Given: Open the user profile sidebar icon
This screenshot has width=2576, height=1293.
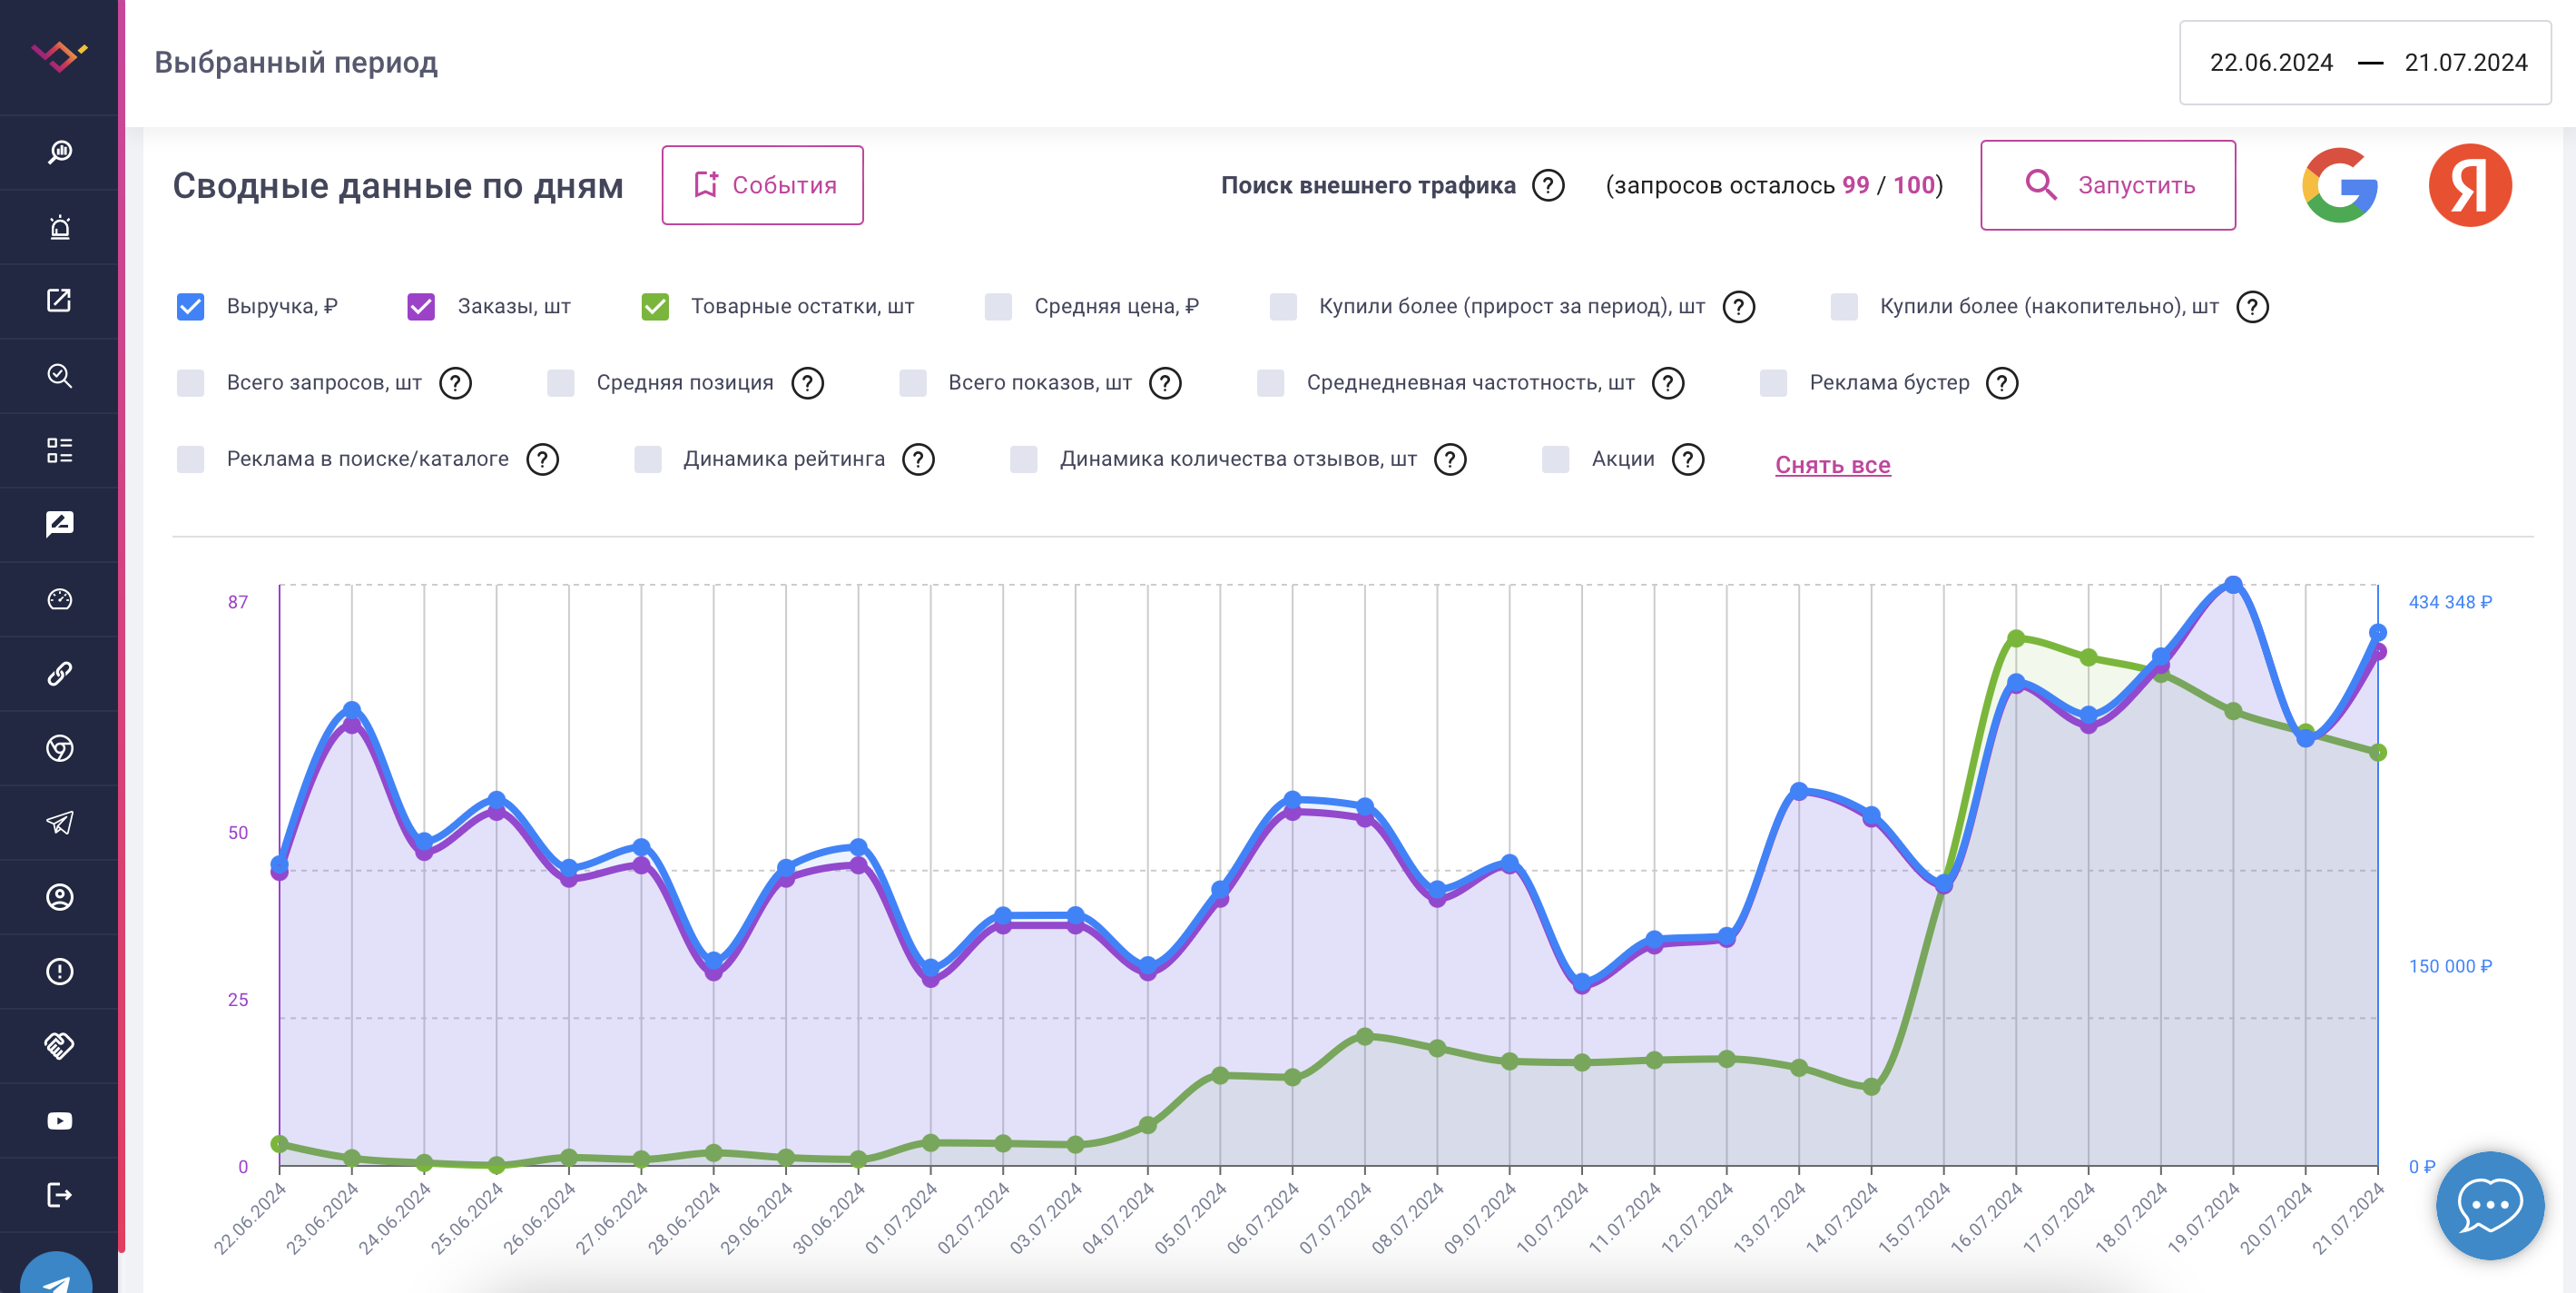Looking at the screenshot, I should (59, 897).
